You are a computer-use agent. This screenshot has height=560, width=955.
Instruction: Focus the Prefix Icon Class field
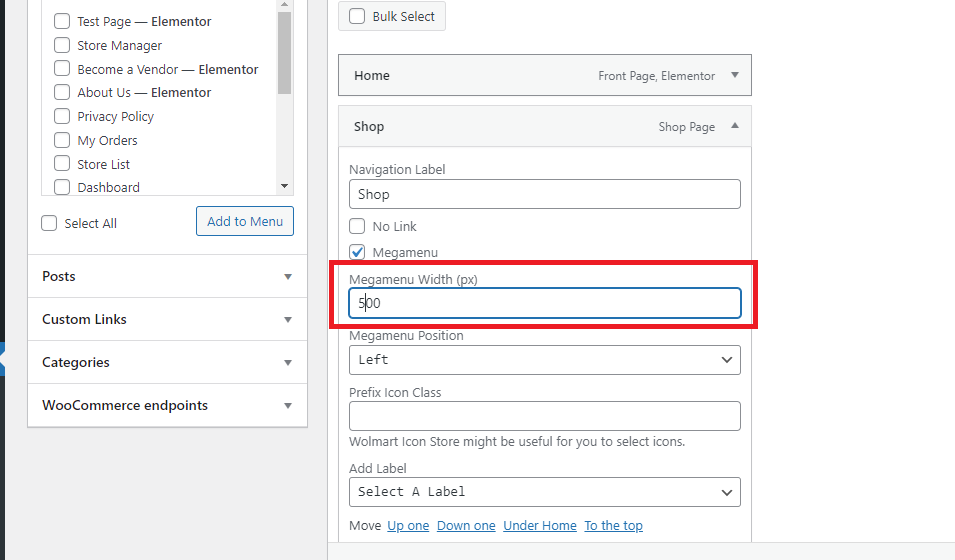(x=544, y=416)
